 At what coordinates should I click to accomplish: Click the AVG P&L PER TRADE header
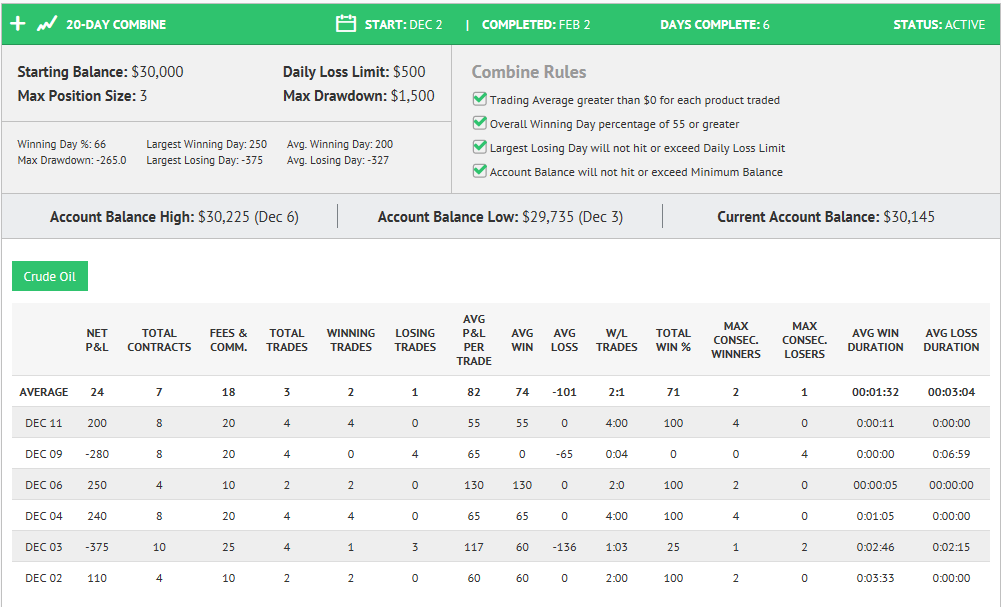[x=474, y=340]
